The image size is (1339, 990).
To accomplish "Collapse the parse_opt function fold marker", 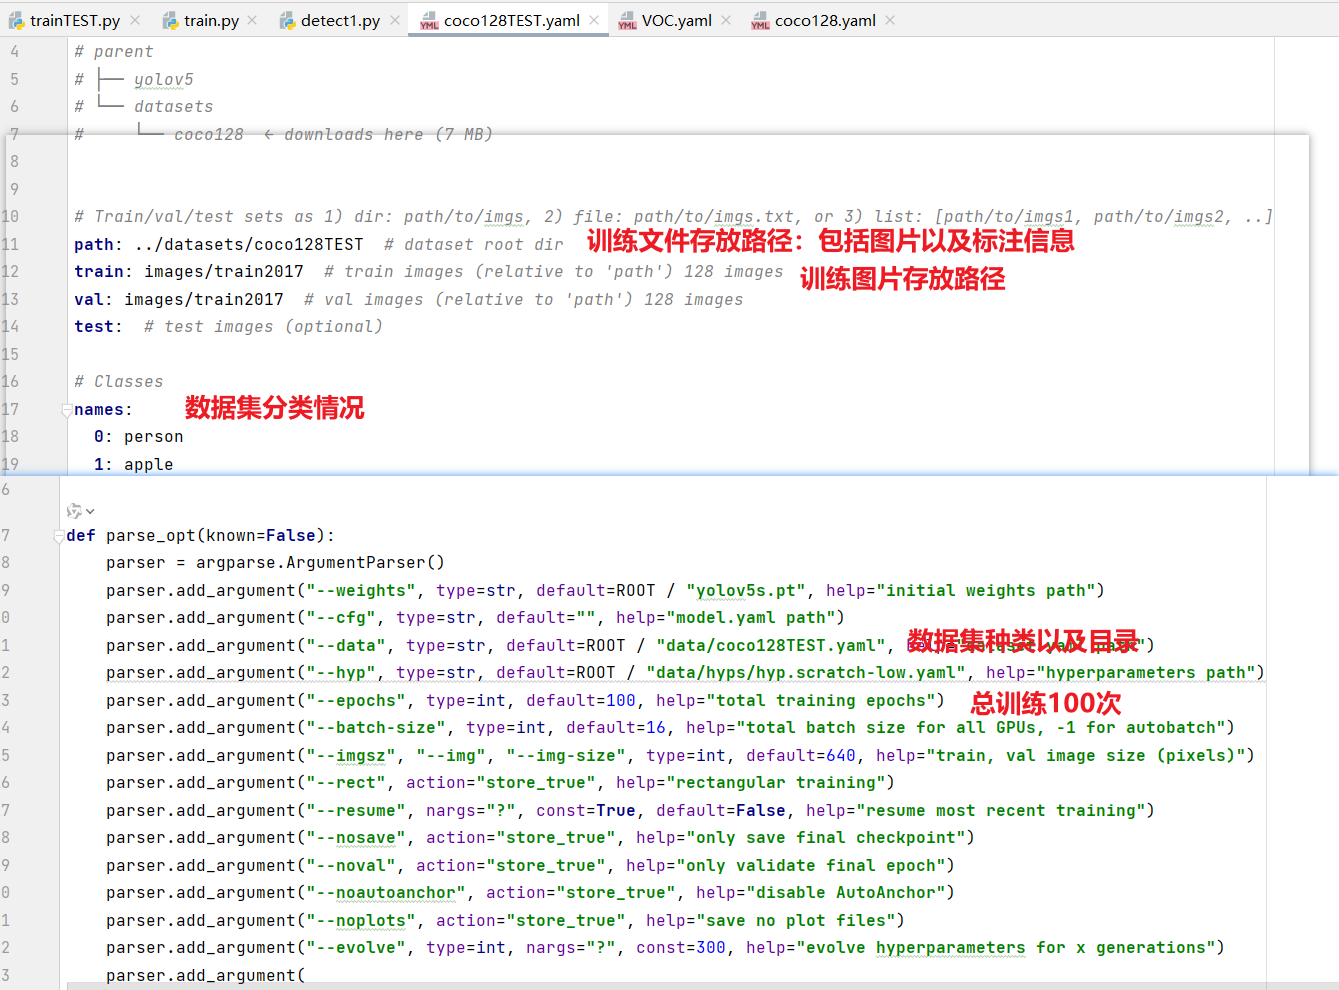I will point(59,536).
